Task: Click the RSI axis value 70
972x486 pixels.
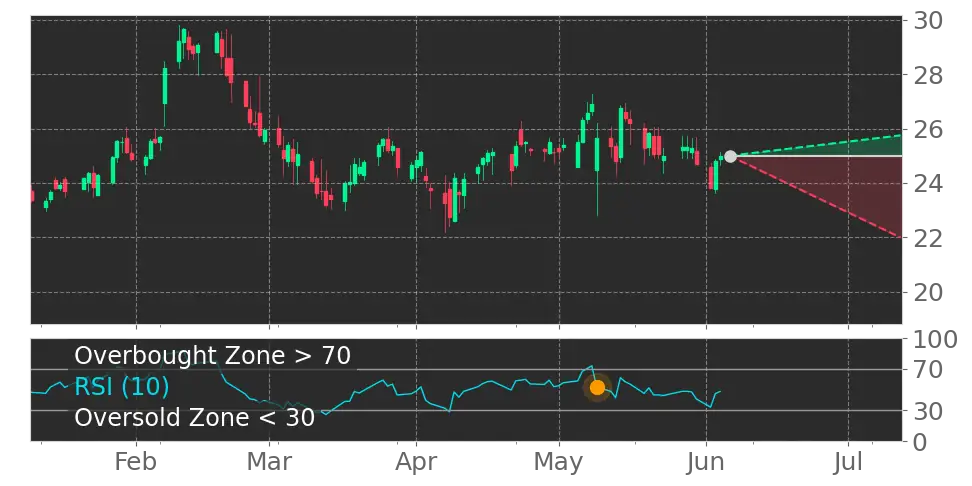Action: [928, 370]
